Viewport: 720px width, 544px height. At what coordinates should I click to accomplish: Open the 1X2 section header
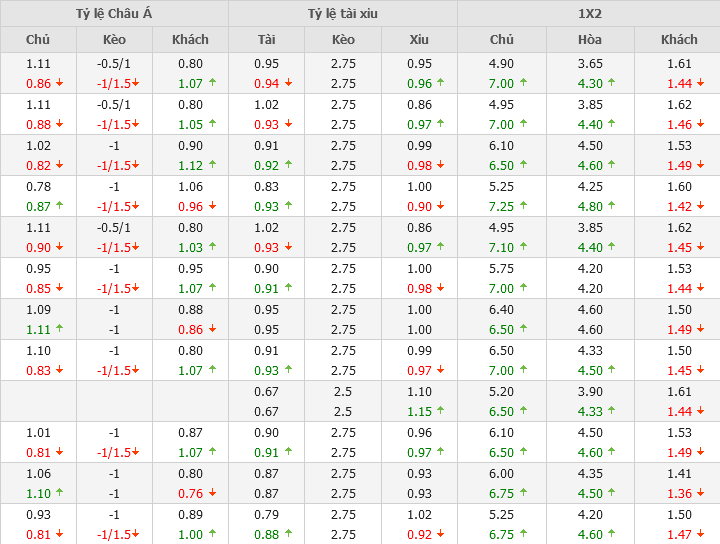[x=589, y=13]
